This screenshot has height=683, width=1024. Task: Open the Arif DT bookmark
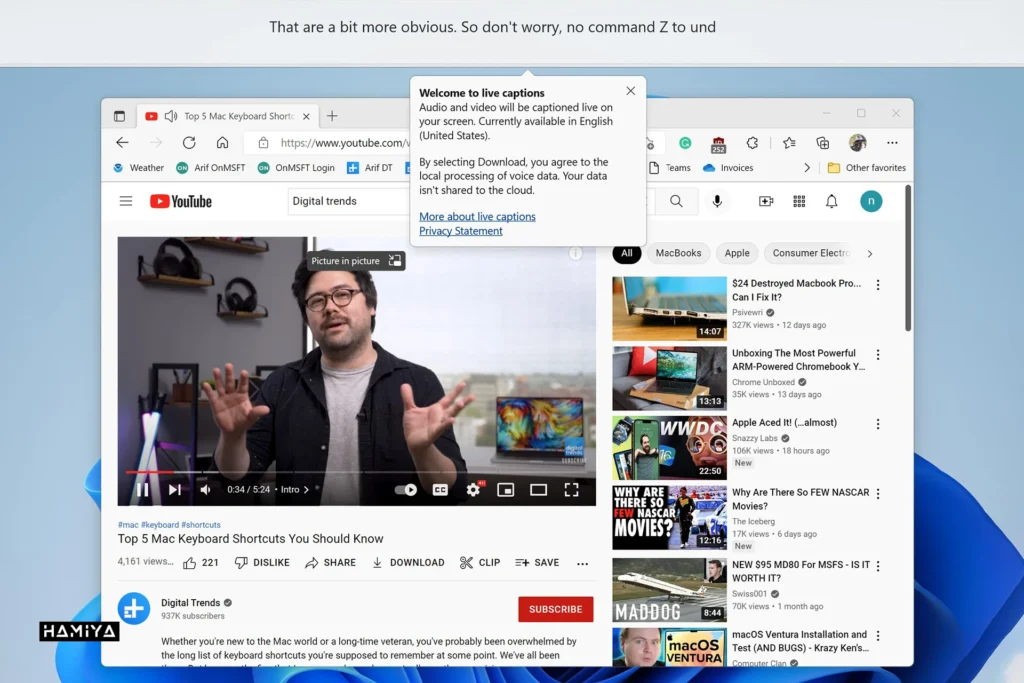pyautogui.click(x=370, y=168)
